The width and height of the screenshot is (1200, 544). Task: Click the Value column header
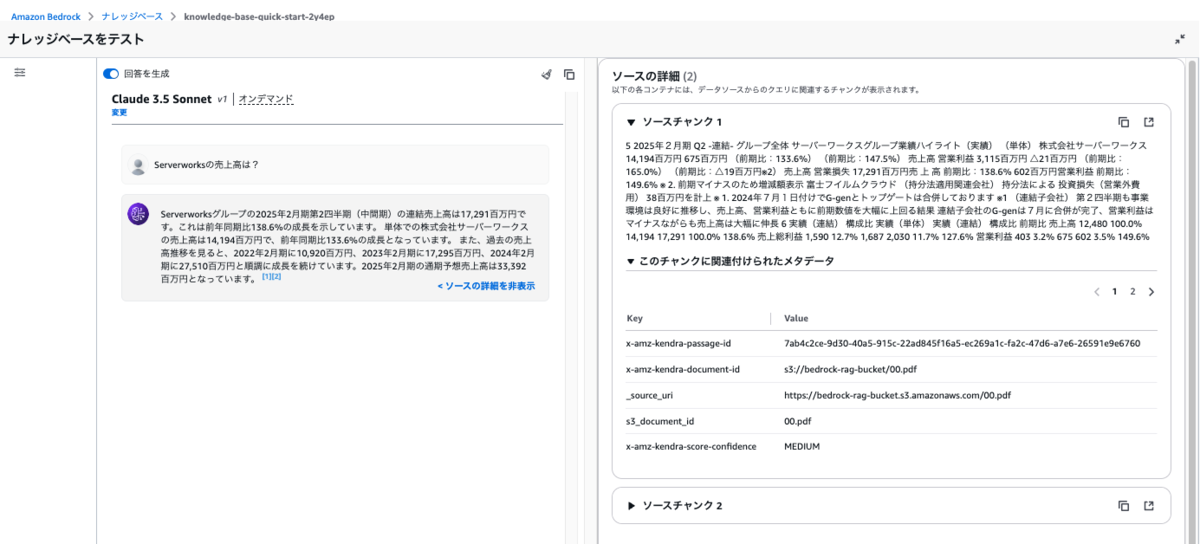[x=796, y=318]
